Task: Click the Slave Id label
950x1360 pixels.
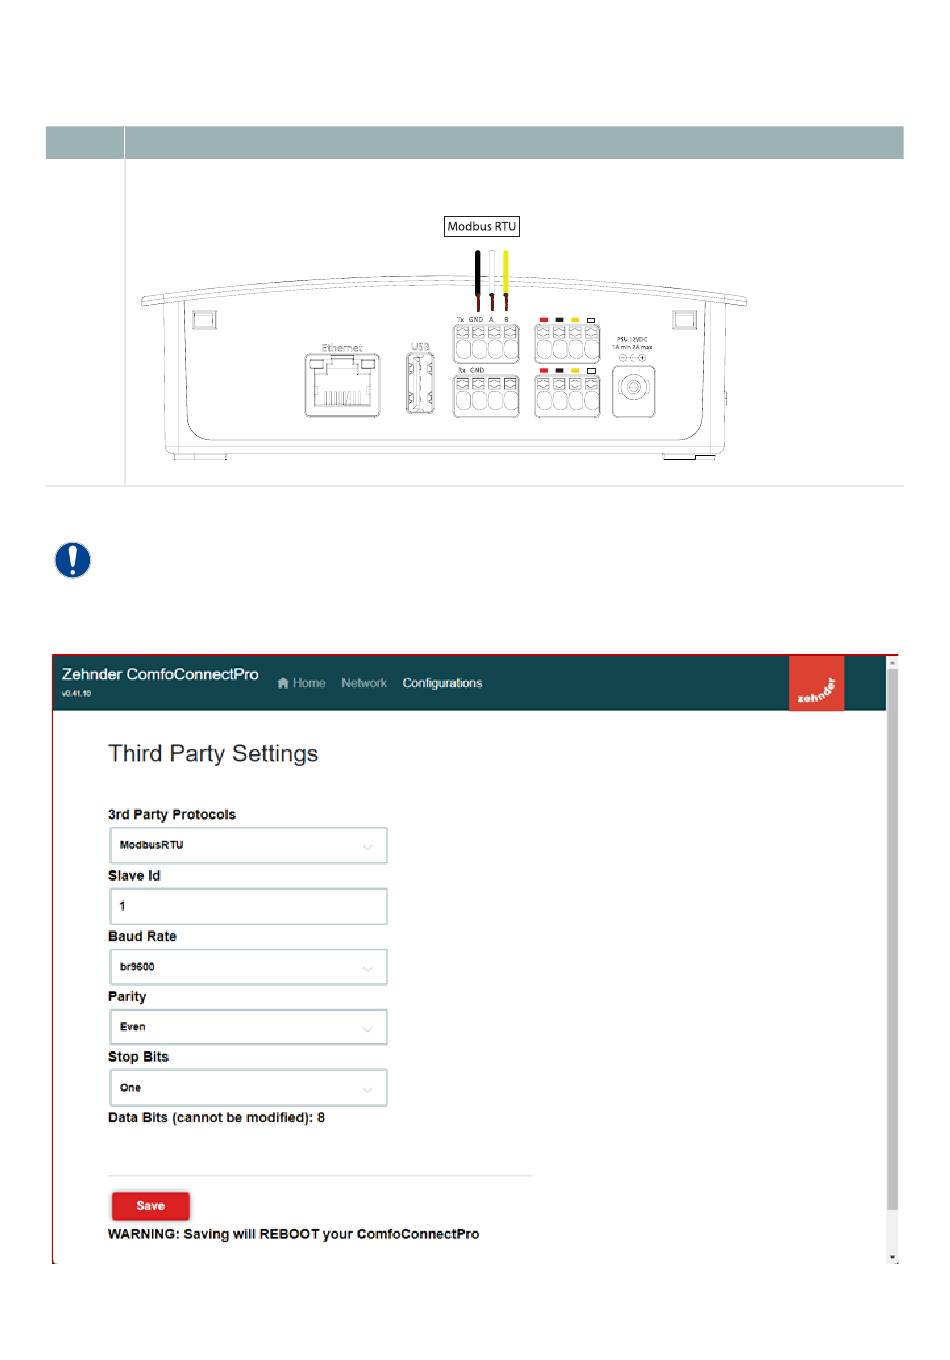Action: pos(134,875)
